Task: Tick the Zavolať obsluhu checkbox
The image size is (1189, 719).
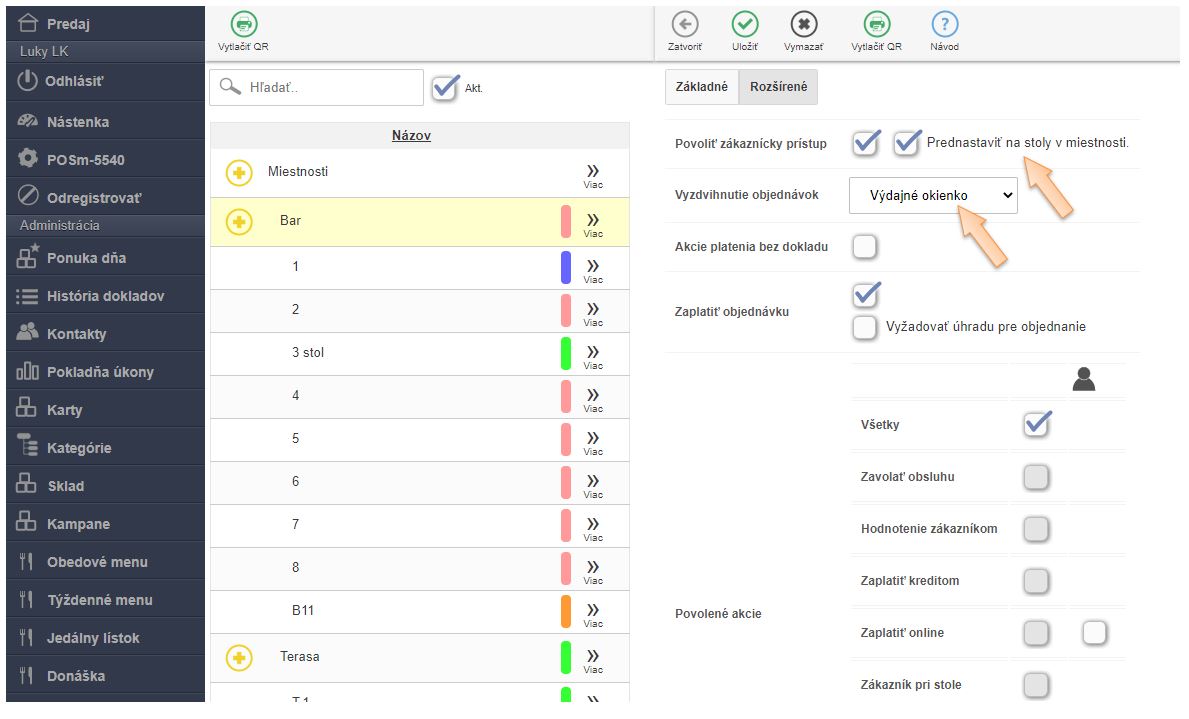Action: click(1036, 477)
